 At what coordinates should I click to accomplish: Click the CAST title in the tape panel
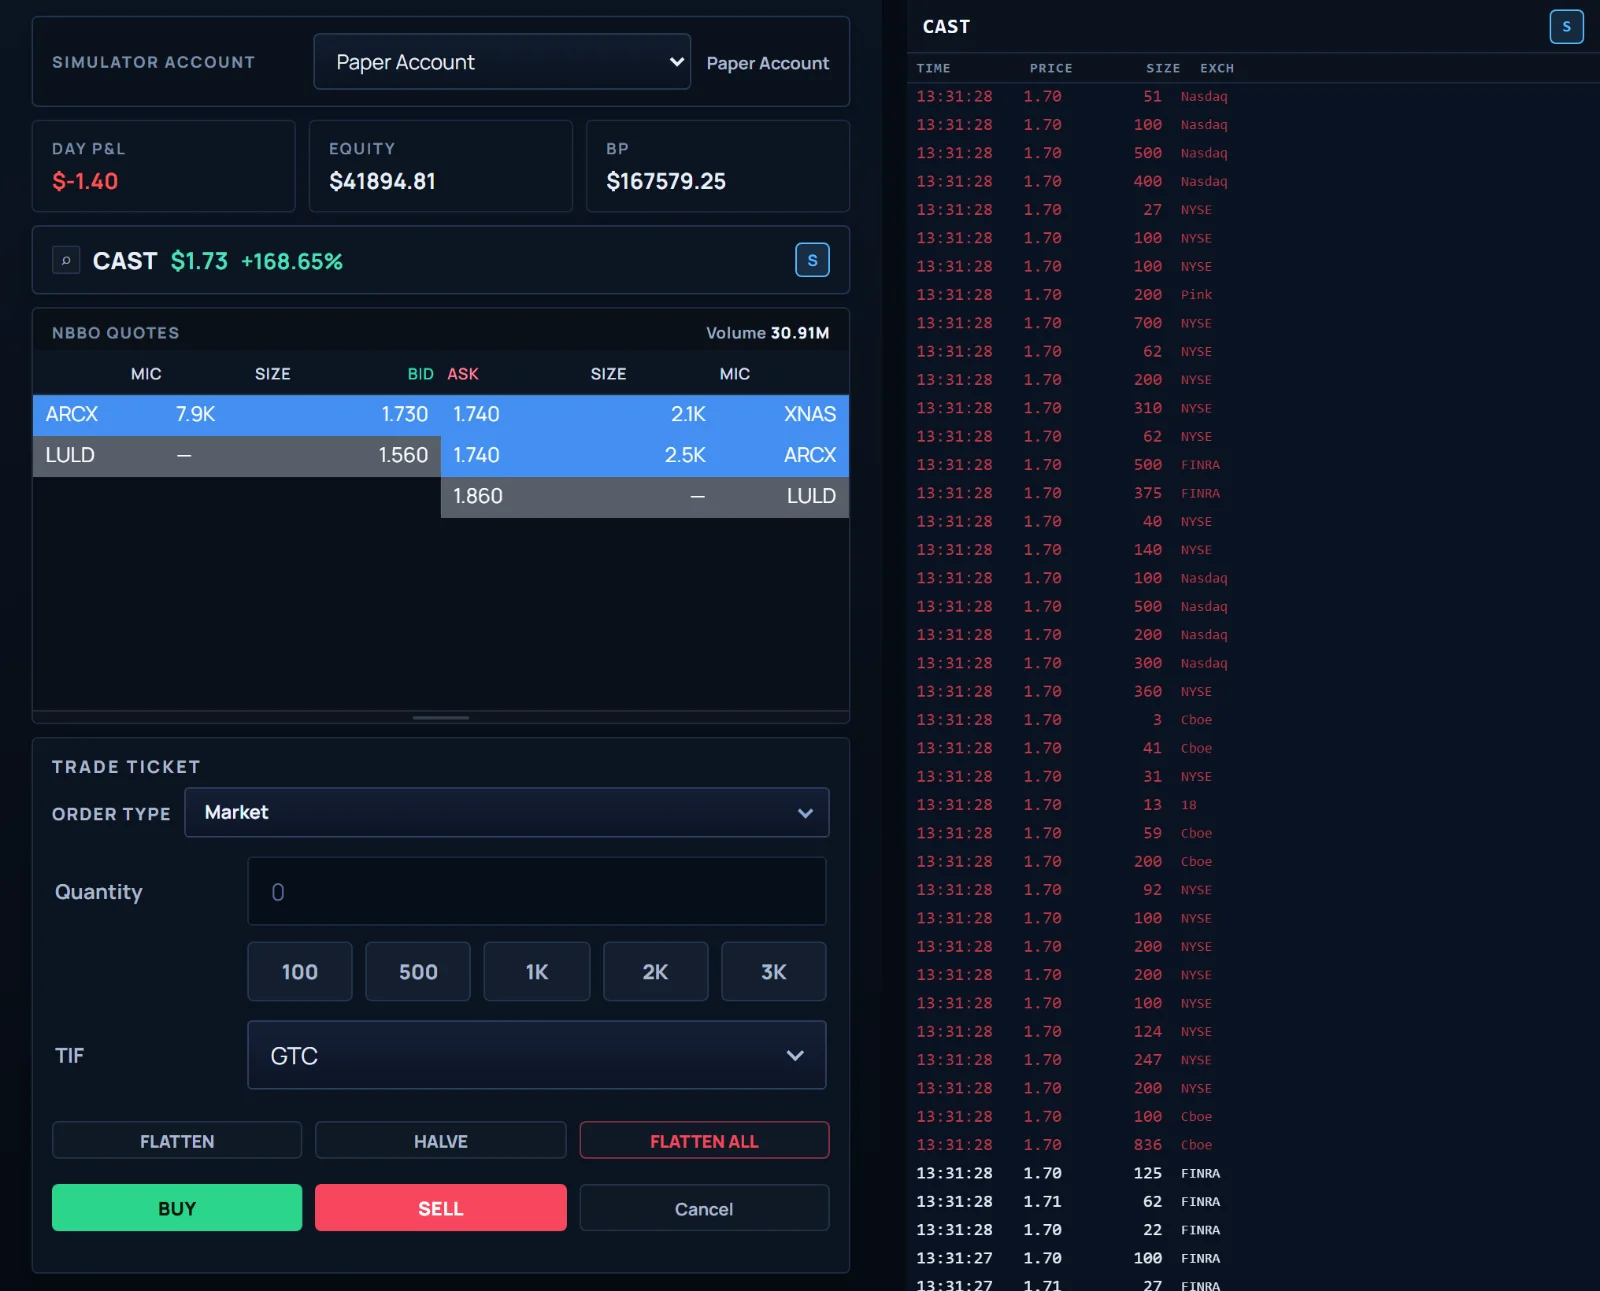pos(946,27)
